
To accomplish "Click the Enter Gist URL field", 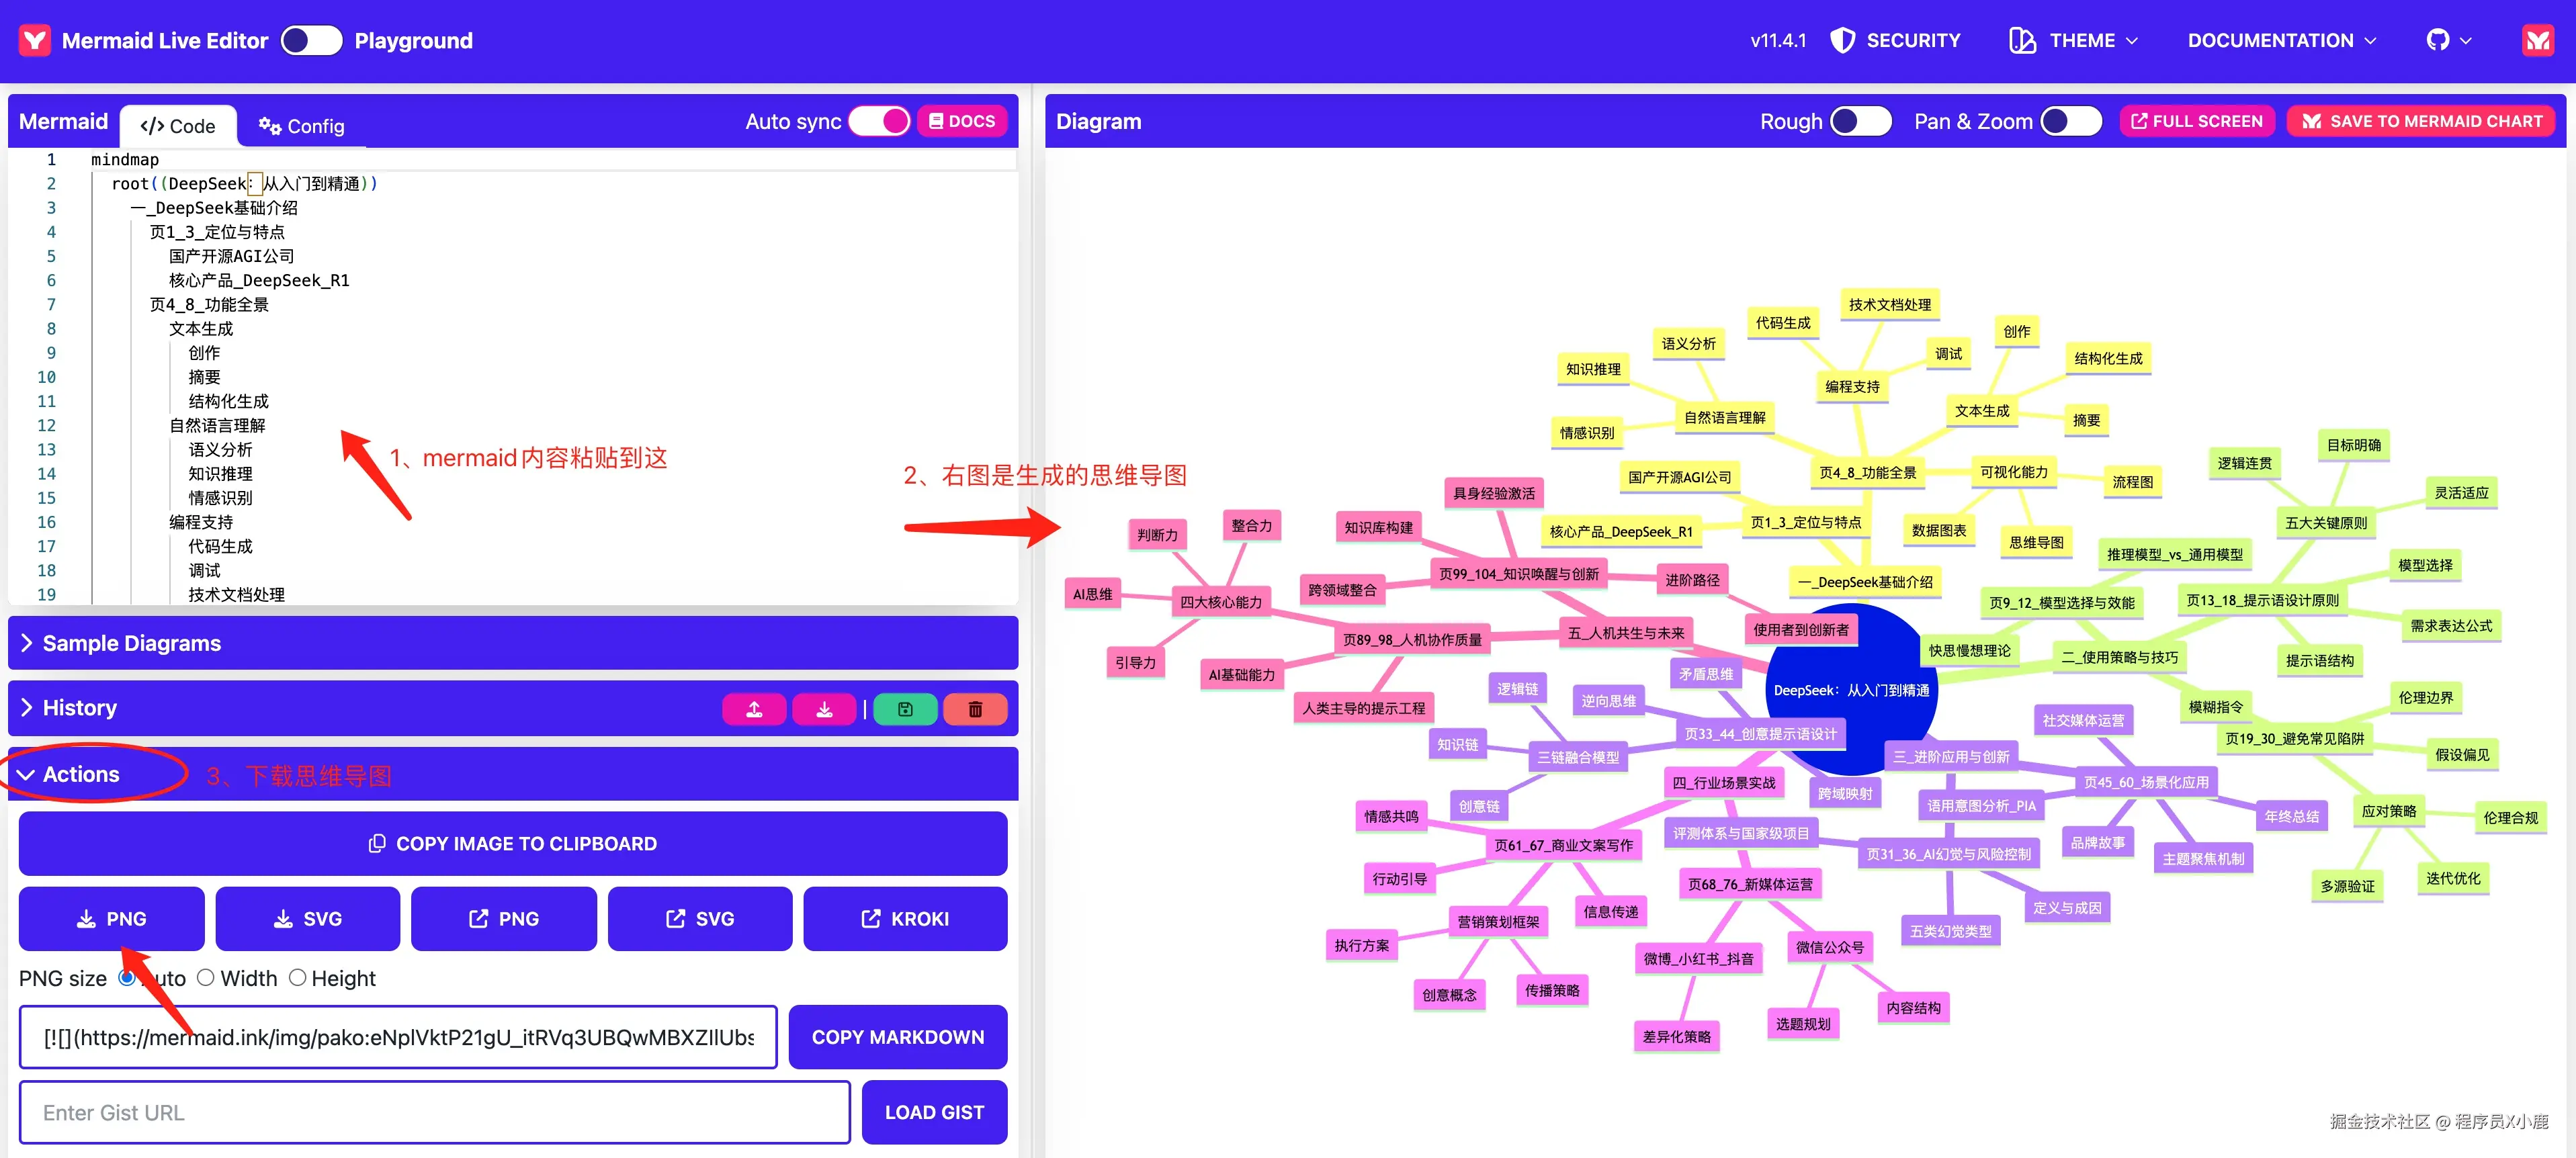I will (434, 1112).
